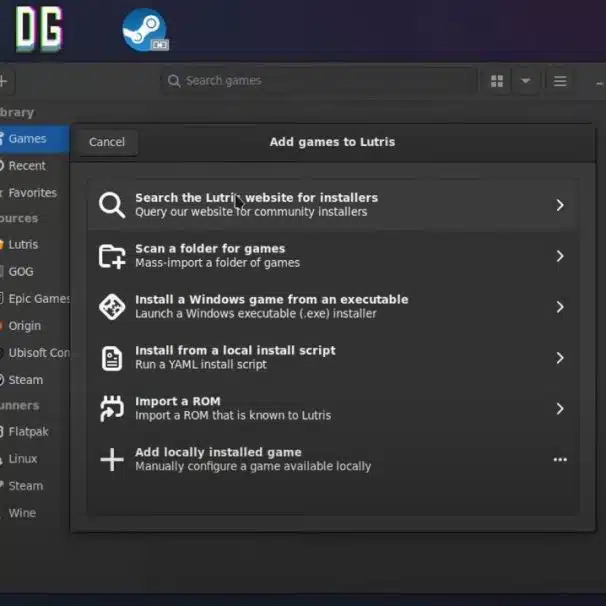Expand Install a Windows game chevron
Screen dimensions: 606x606
tap(560, 307)
